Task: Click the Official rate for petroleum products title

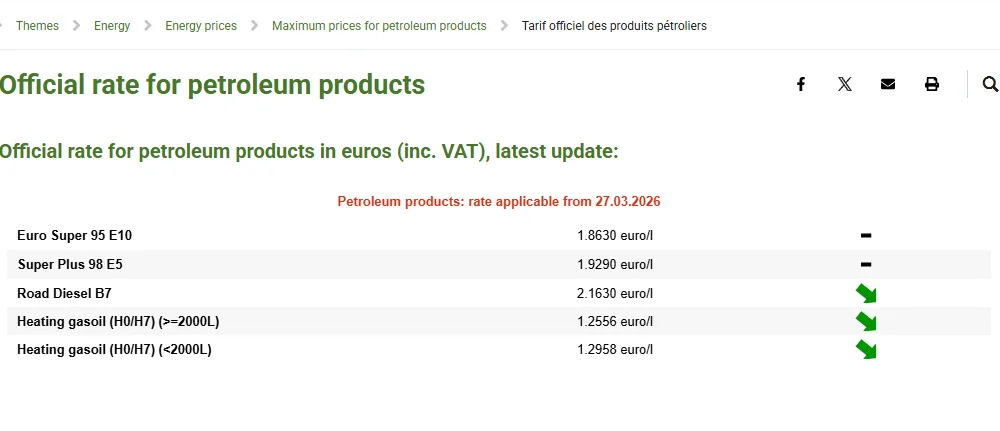Action: [x=212, y=84]
